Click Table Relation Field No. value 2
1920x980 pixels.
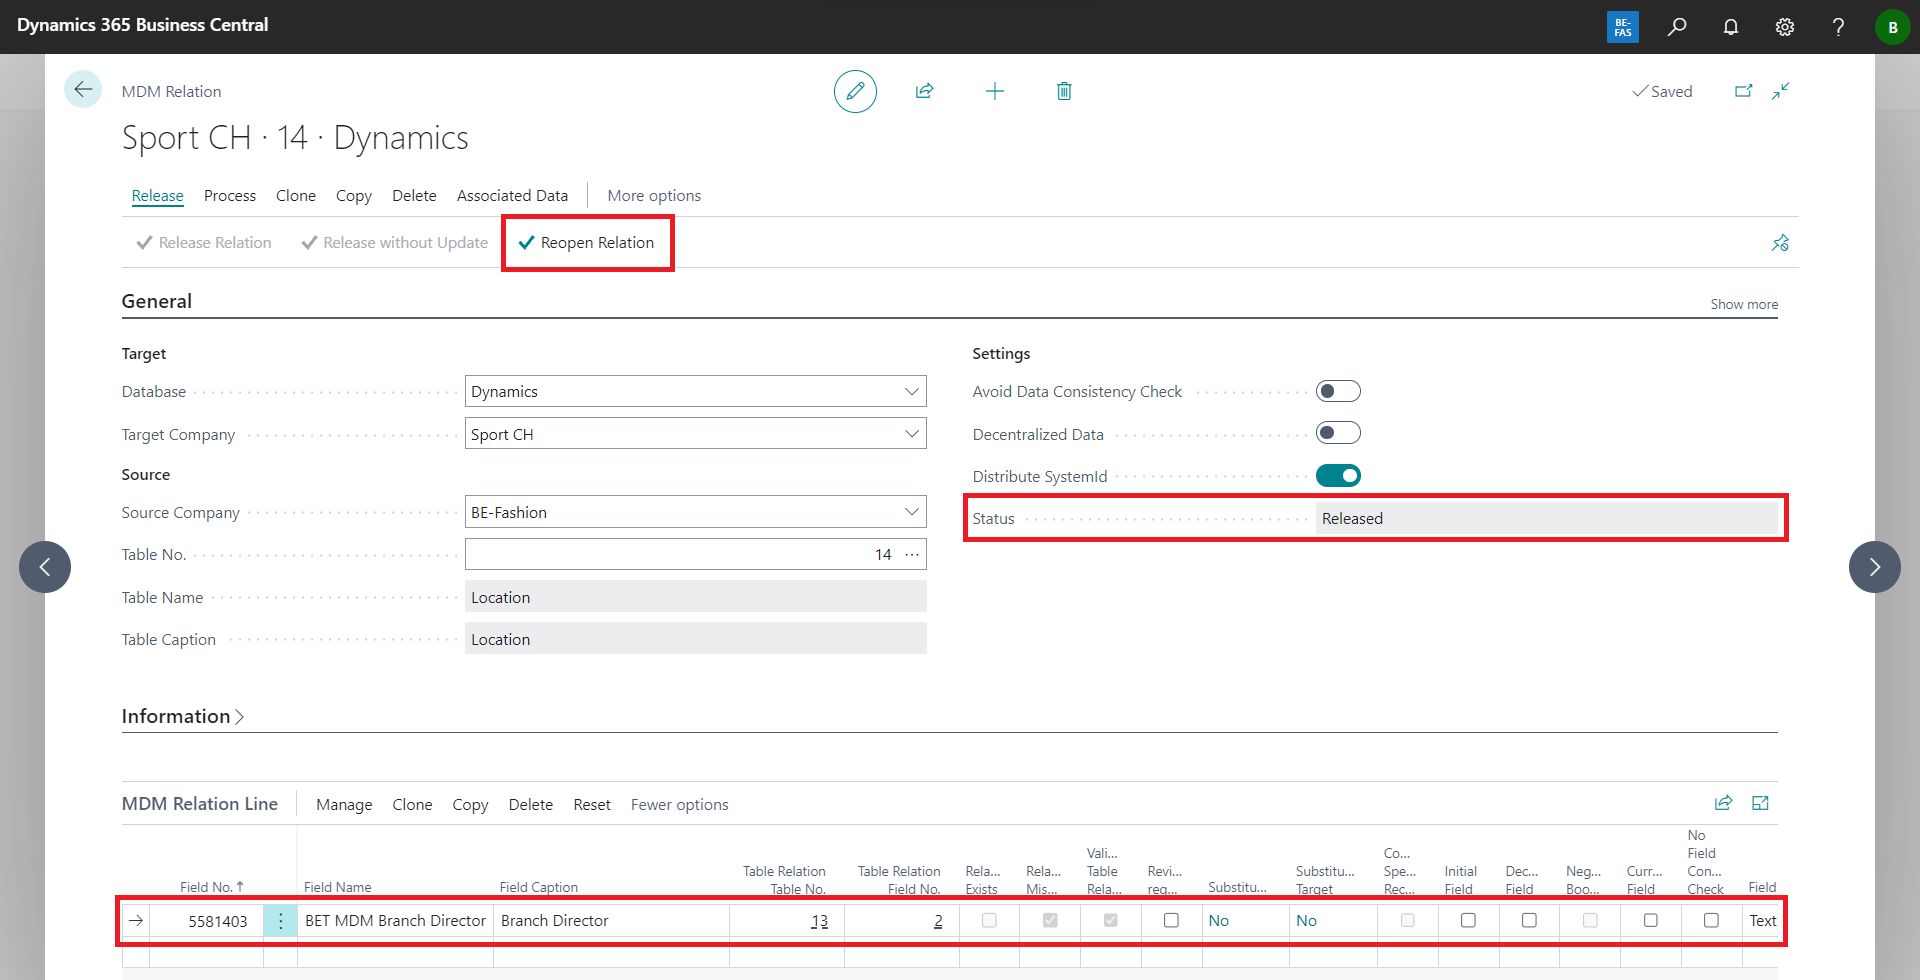pyautogui.click(x=938, y=921)
